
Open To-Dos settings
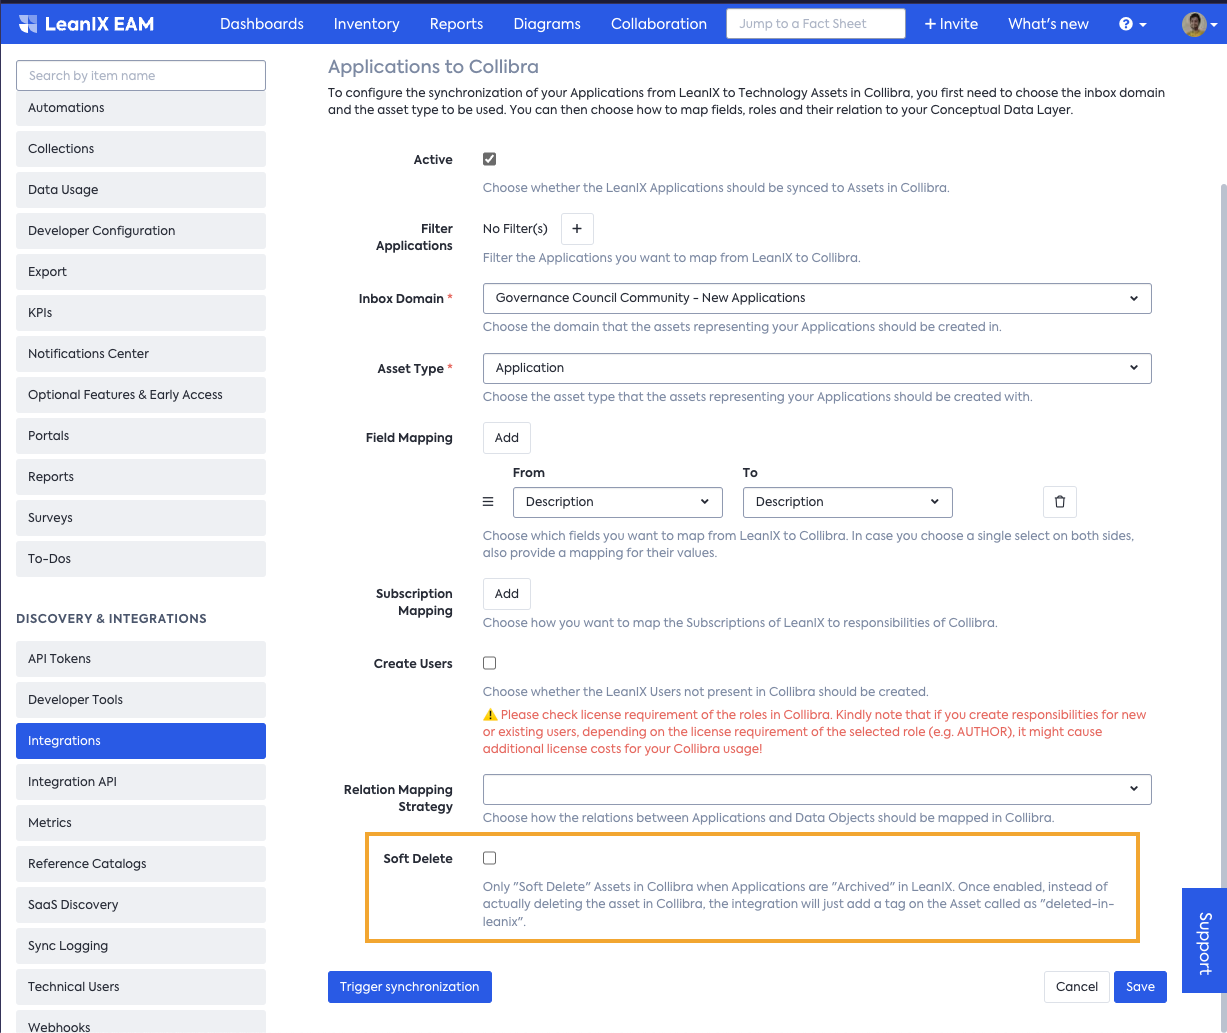pyautogui.click(x=141, y=559)
